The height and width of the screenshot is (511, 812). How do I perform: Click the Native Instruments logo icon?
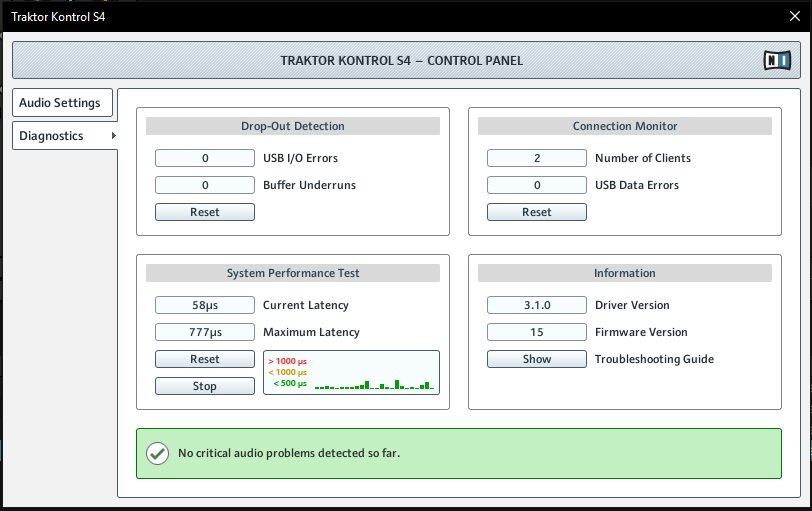point(777,60)
